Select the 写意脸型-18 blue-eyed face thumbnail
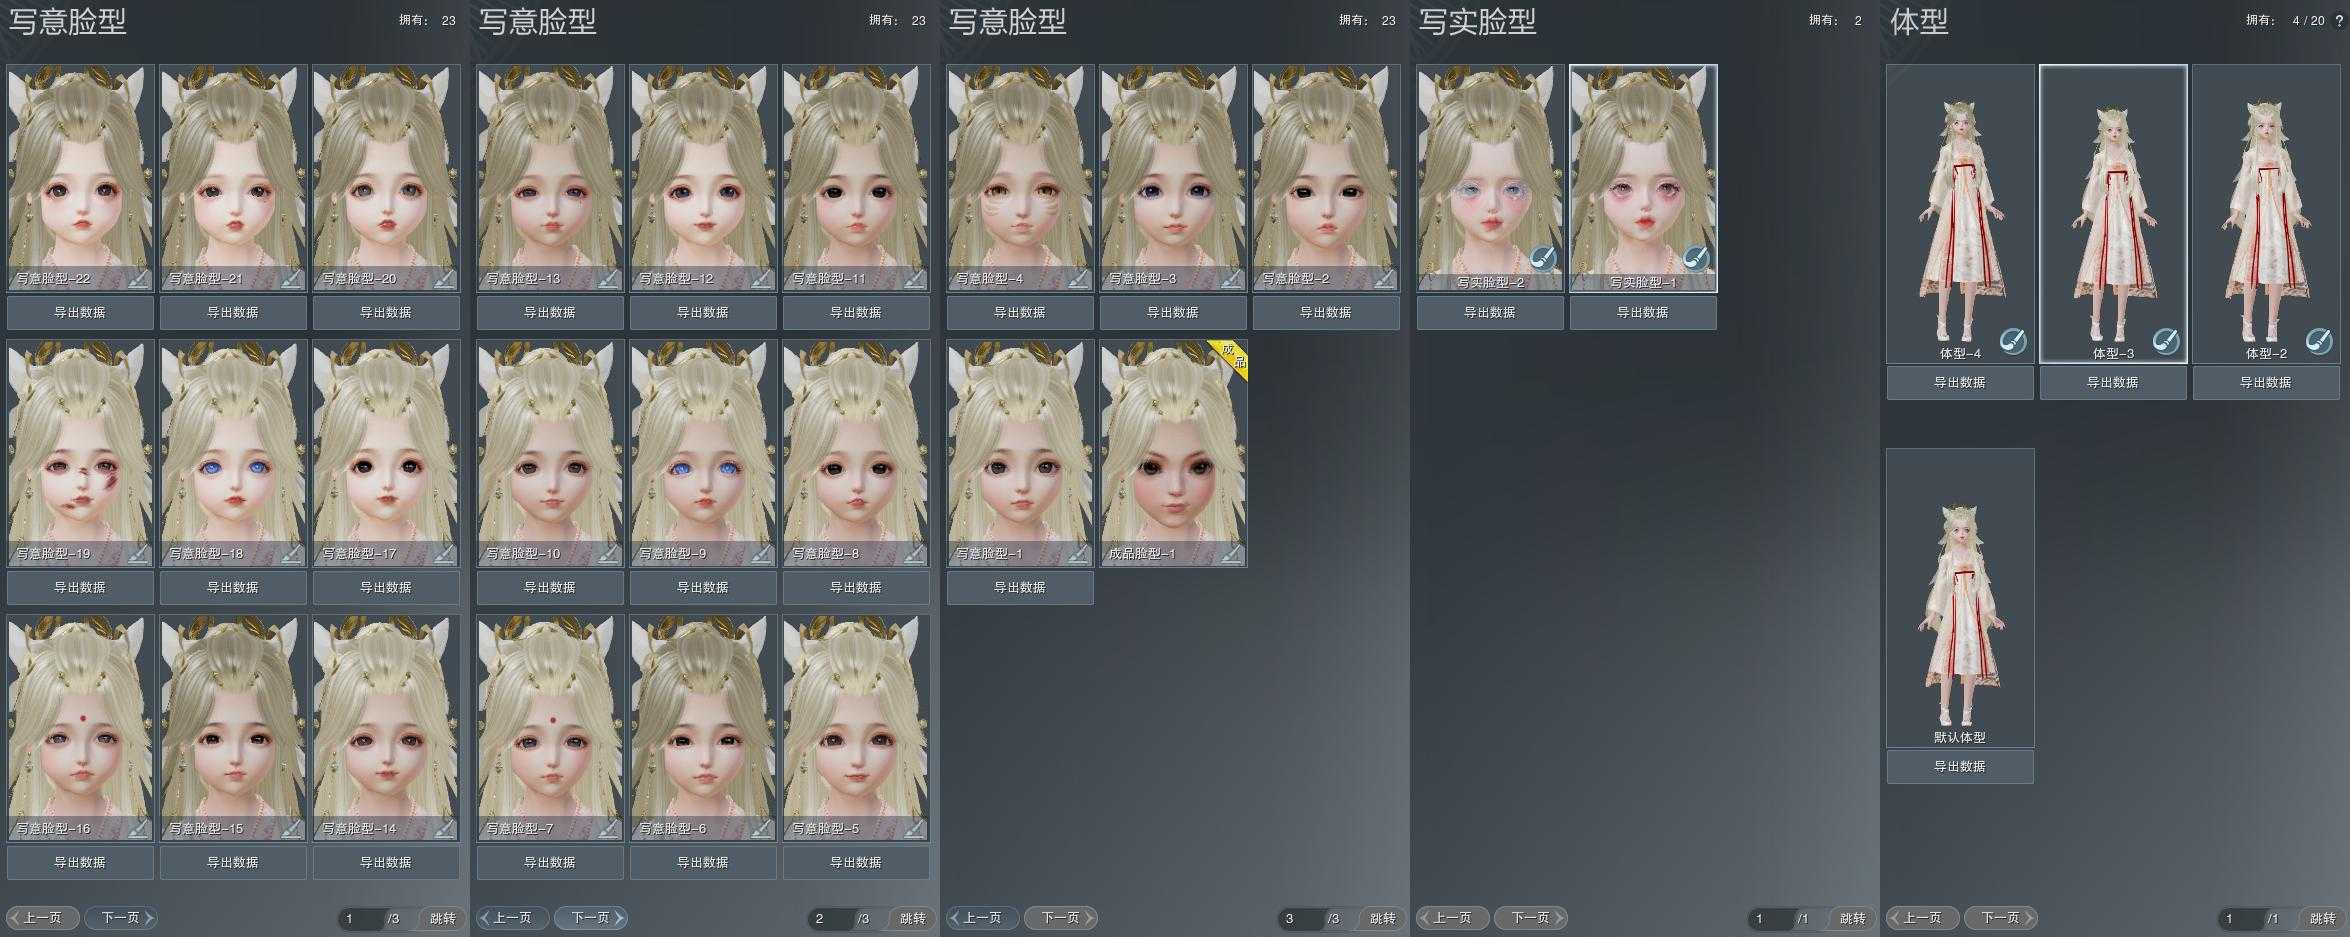2350x937 pixels. coord(233,450)
